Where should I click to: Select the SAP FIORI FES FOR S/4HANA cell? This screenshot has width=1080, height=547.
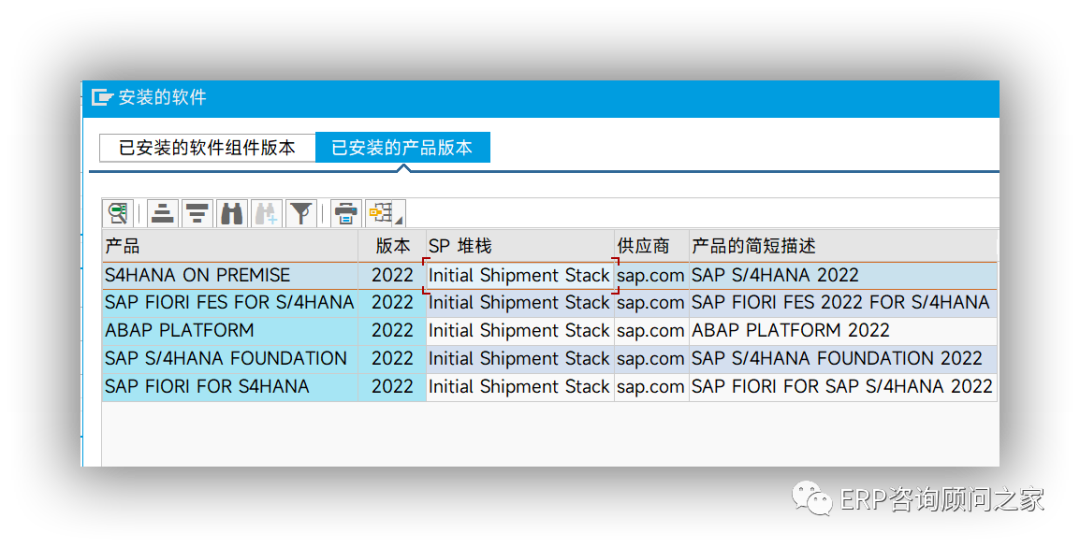[x=230, y=303]
